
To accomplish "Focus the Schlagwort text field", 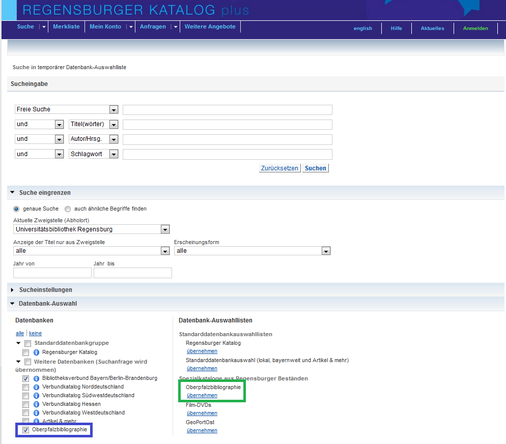I will (x=227, y=154).
